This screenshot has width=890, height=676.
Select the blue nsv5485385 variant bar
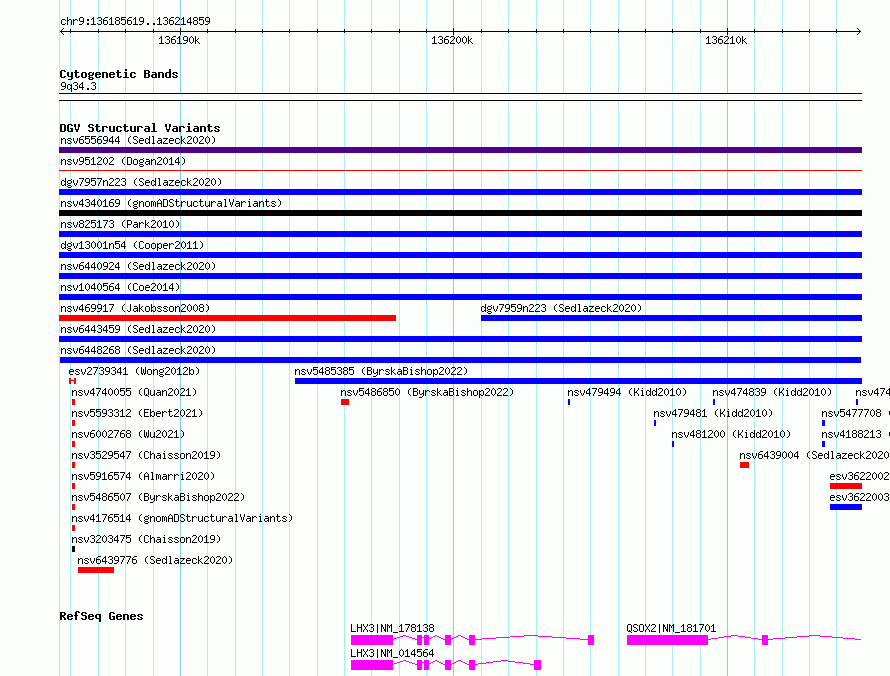[578, 381]
